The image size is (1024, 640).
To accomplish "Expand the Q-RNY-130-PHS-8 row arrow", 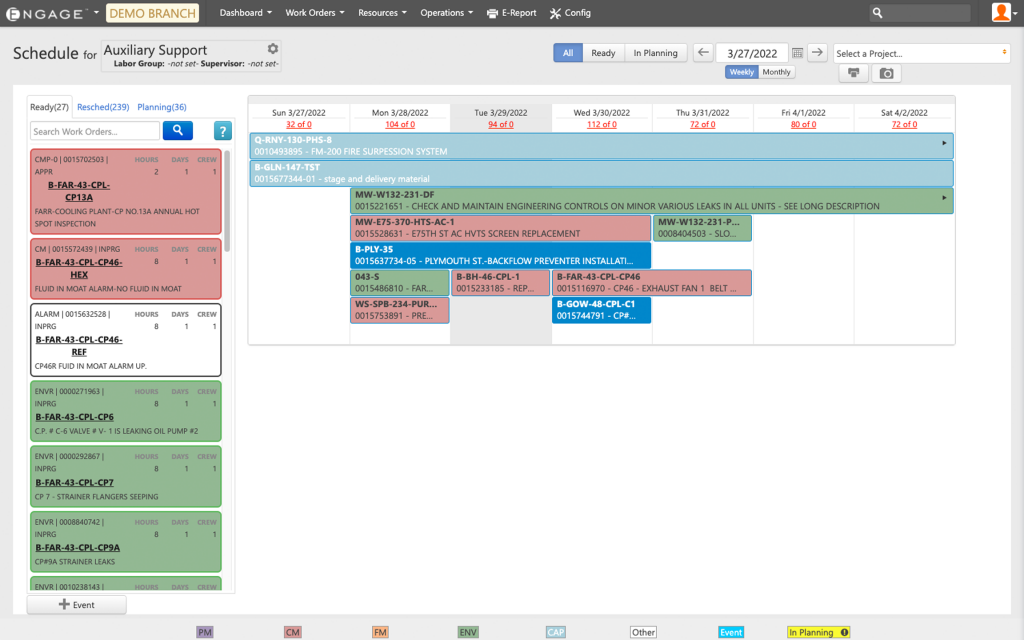I will click(944, 143).
